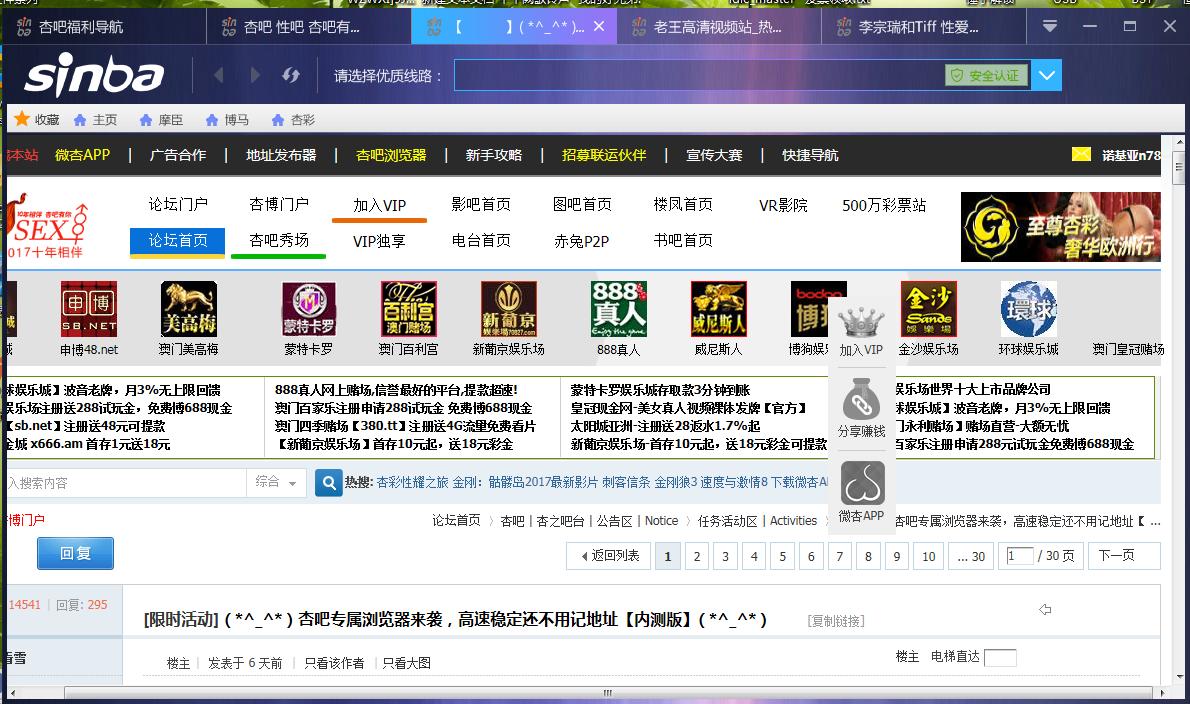Click the 电梯直达 floor number field
This screenshot has height=704, width=1190.
coord(1000,657)
